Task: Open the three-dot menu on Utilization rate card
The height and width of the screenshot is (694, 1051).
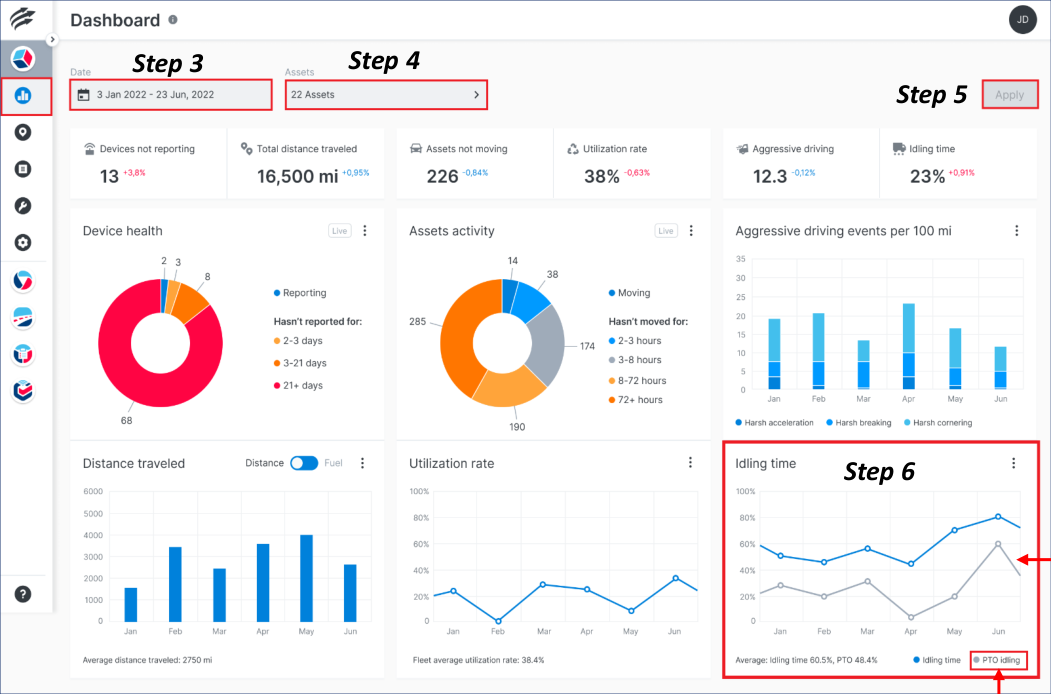Action: tap(690, 462)
